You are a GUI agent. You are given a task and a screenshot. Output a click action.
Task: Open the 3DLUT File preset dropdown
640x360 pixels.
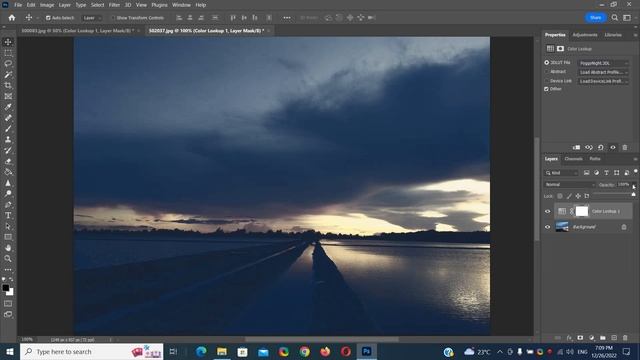(604, 63)
